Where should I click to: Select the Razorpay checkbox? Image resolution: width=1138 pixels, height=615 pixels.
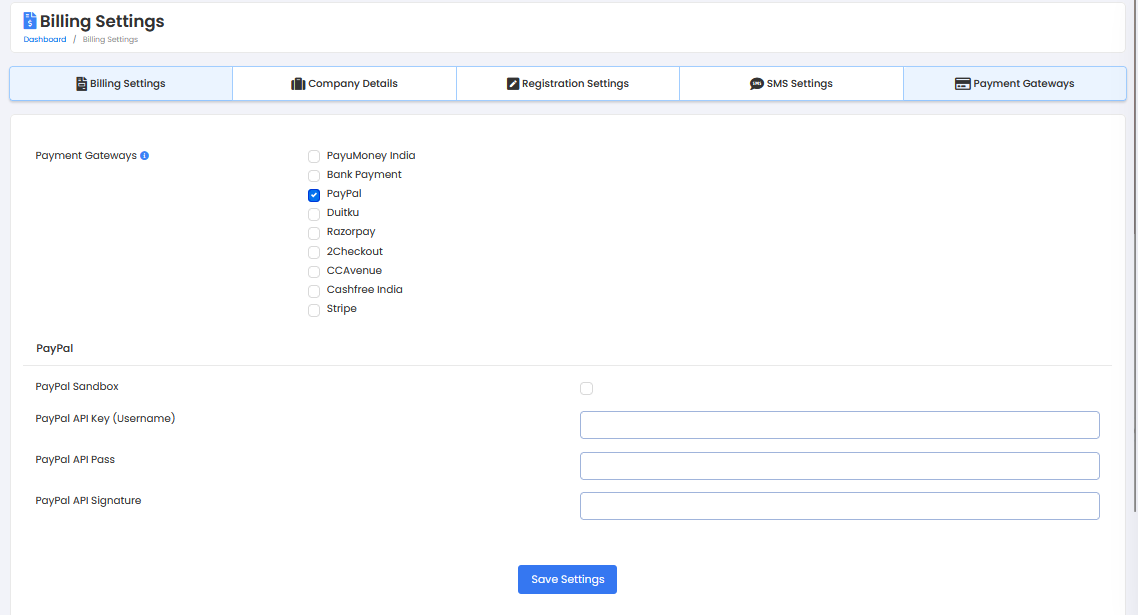(314, 233)
